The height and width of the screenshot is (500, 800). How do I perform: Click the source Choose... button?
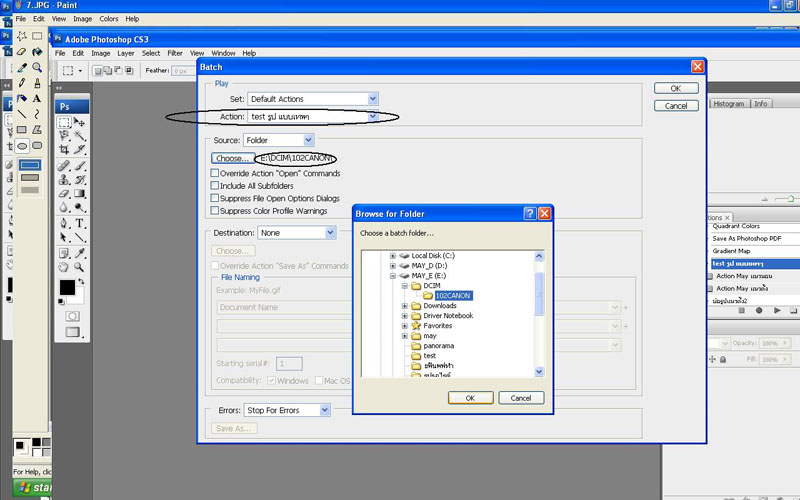[233, 158]
